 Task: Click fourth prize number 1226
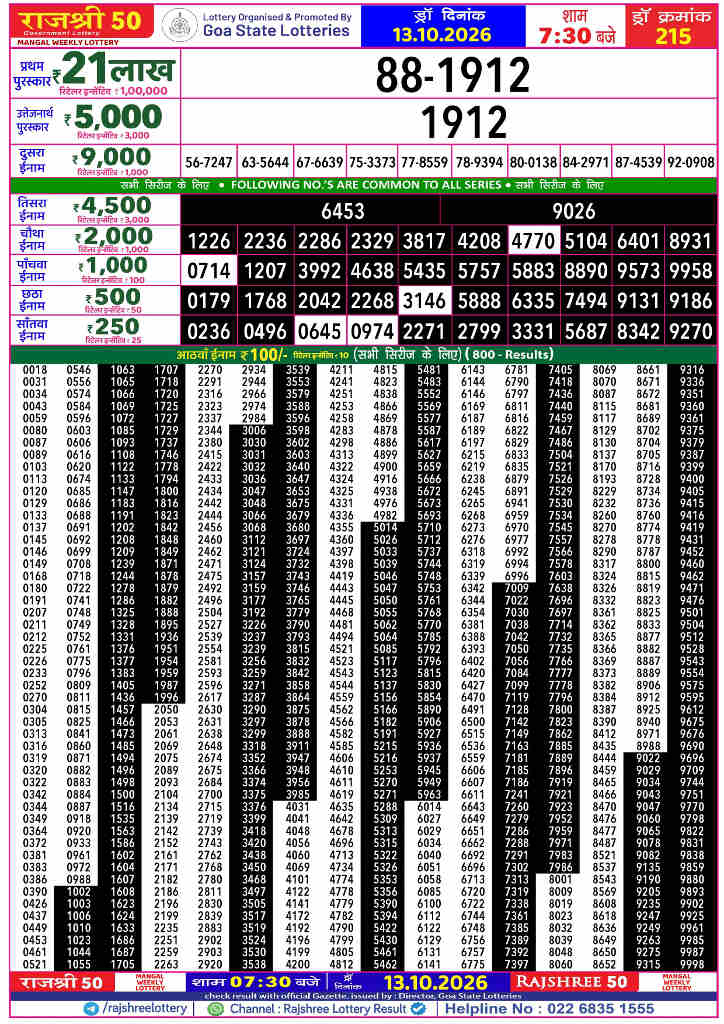pyautogui.click(x=209, y=242)
